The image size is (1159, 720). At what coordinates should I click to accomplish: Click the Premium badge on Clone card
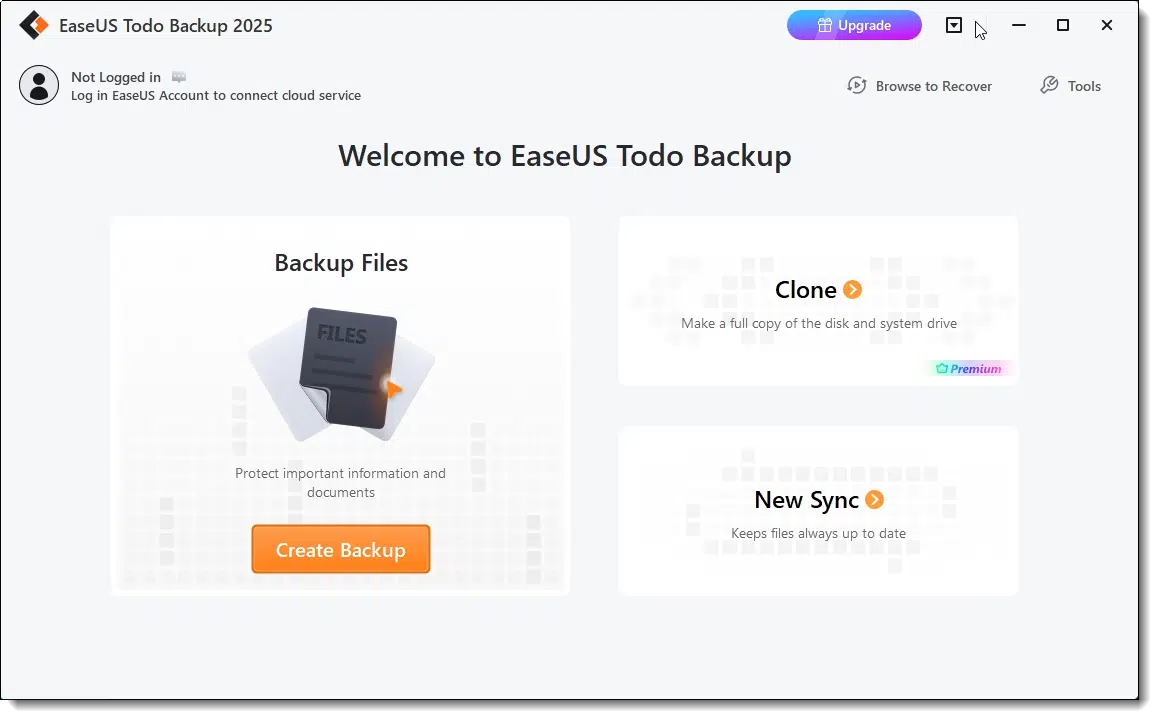969,369
